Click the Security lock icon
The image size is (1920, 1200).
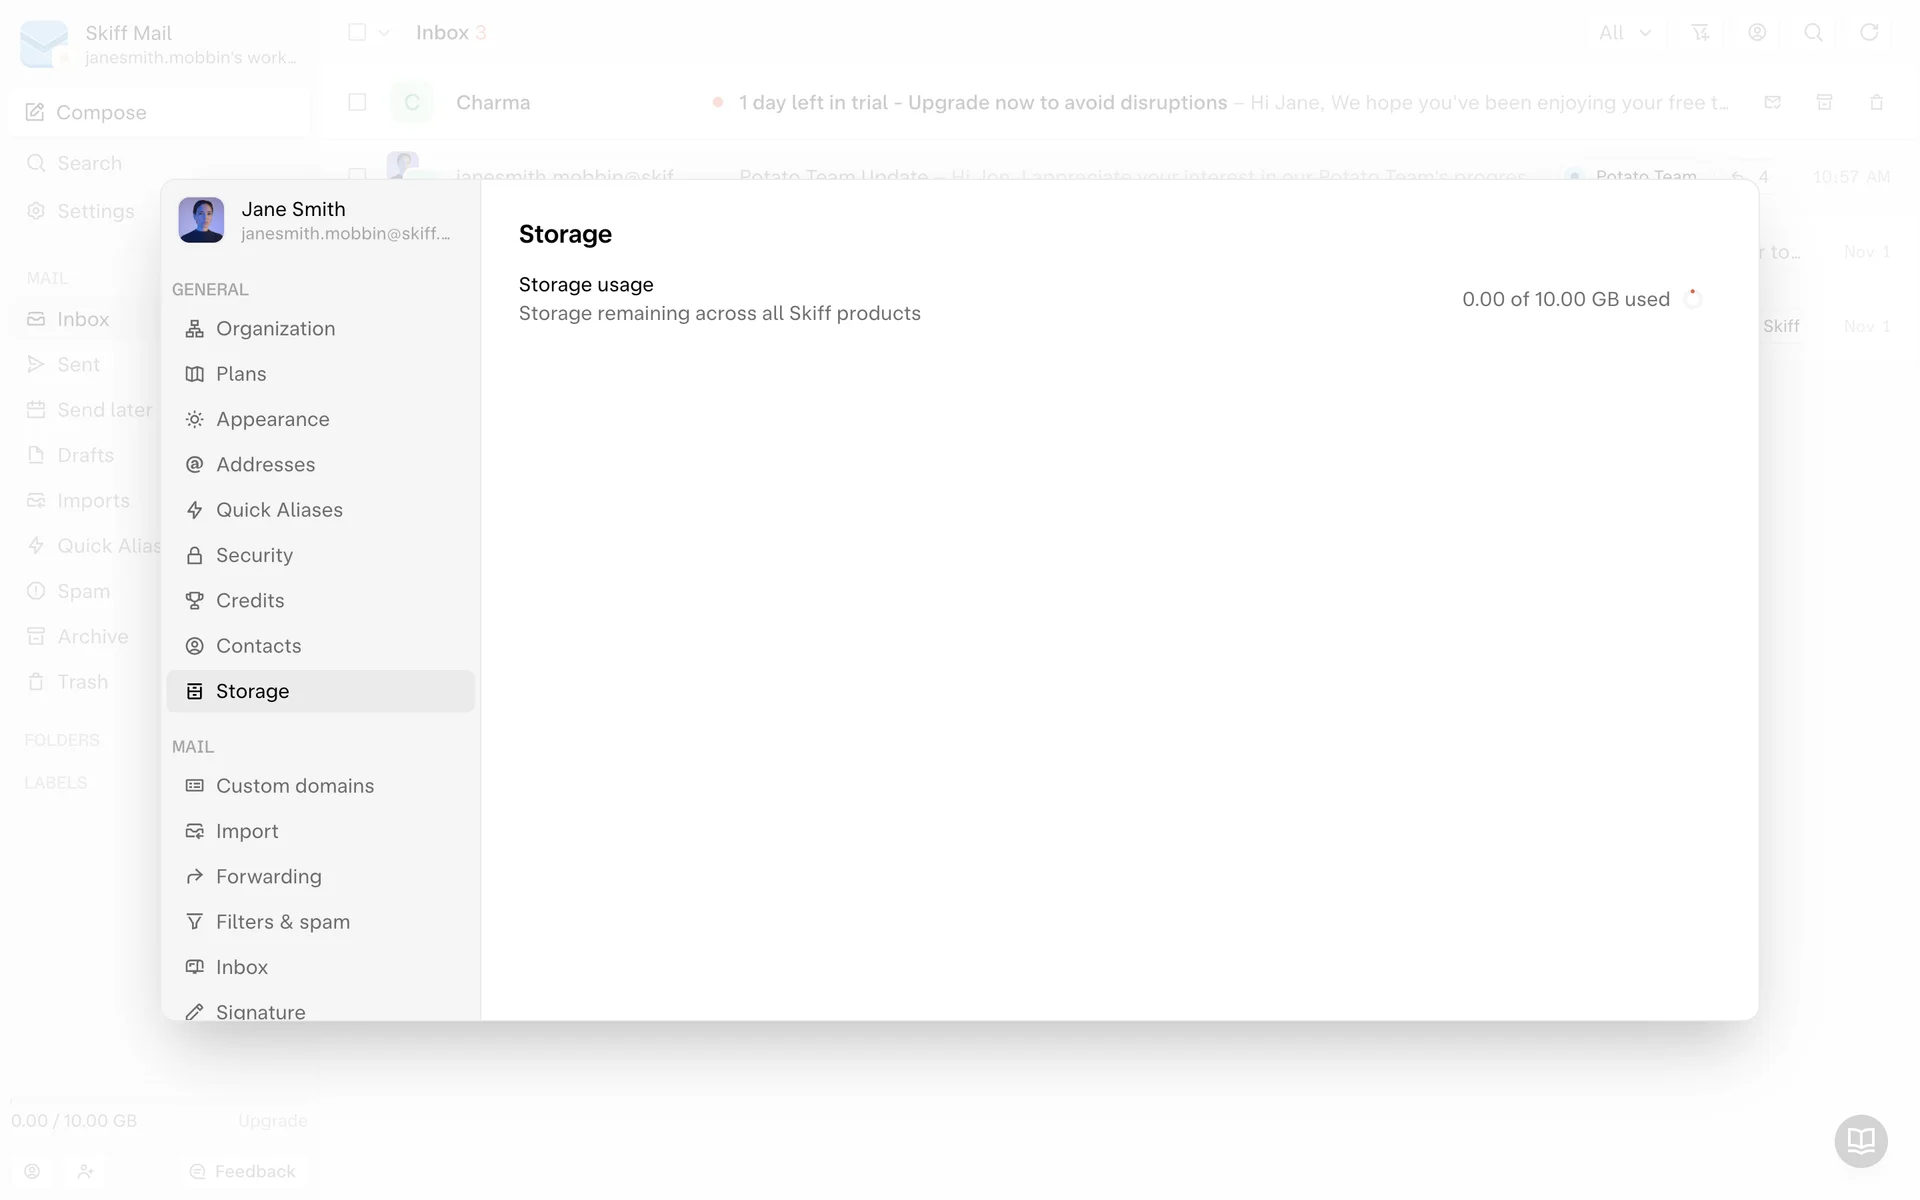pos(195,556)
